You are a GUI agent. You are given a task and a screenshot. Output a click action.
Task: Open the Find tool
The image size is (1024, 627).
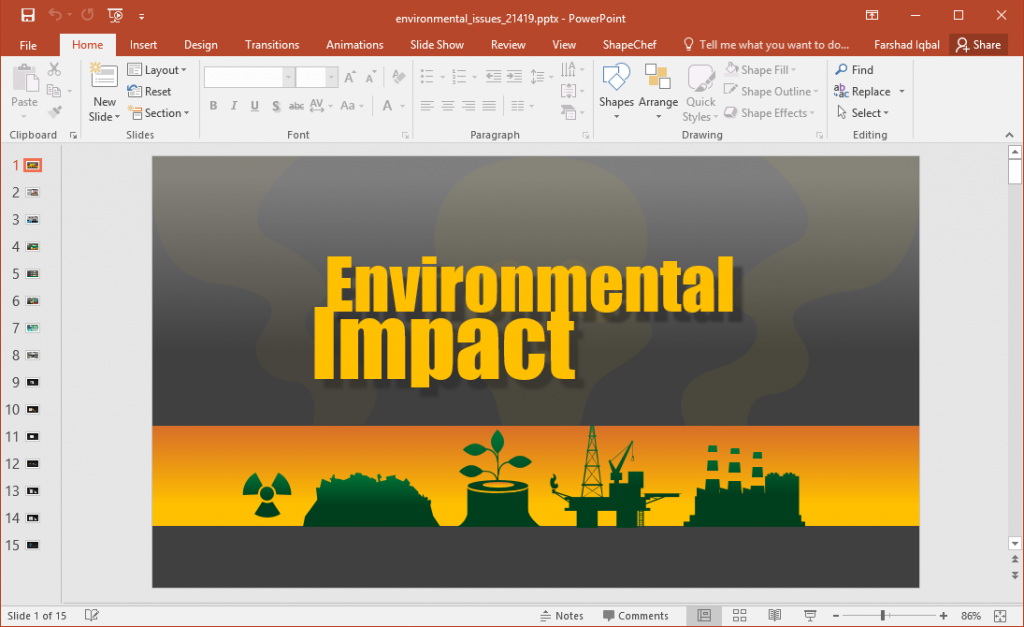(x=856, y=70)
